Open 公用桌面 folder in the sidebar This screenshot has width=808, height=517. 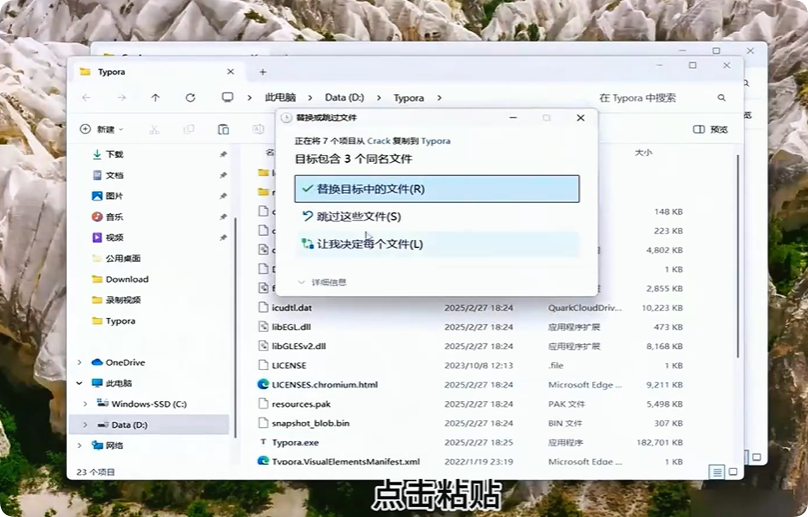tap(123, 258)
